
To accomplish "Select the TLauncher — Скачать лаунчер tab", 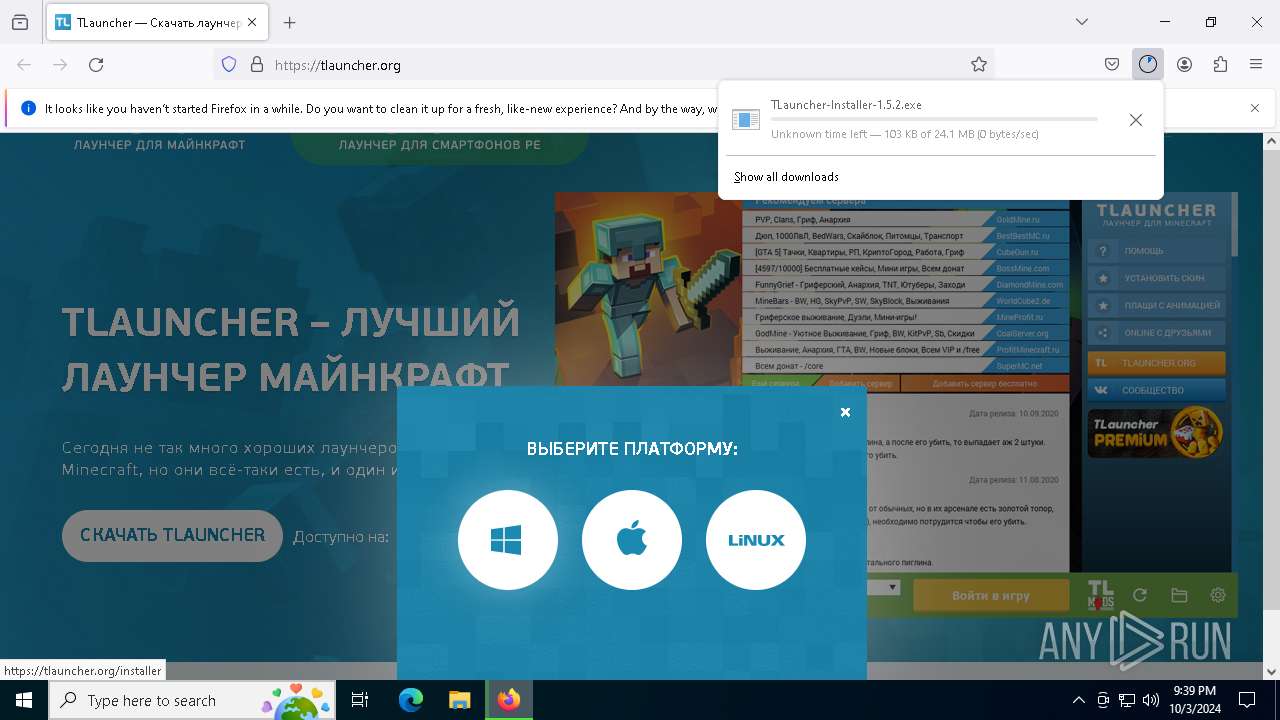I will pos(157,22).
